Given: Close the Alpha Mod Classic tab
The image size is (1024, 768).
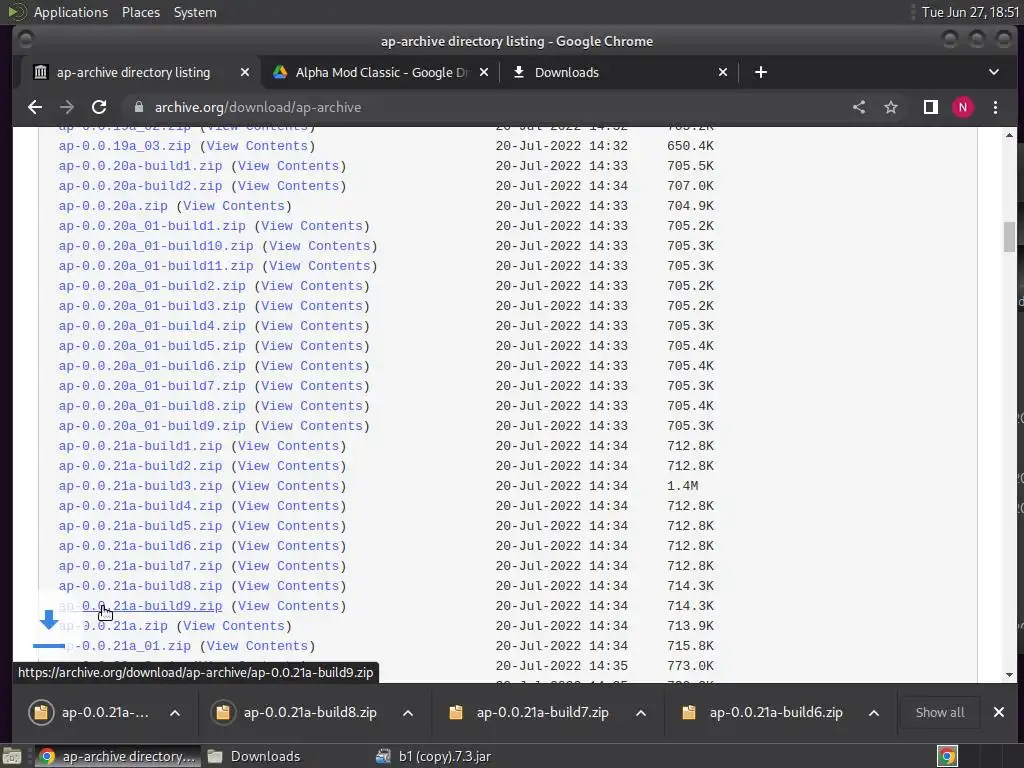Looking at the screenshot, I should pyautogui.click(x=484, y=72).
